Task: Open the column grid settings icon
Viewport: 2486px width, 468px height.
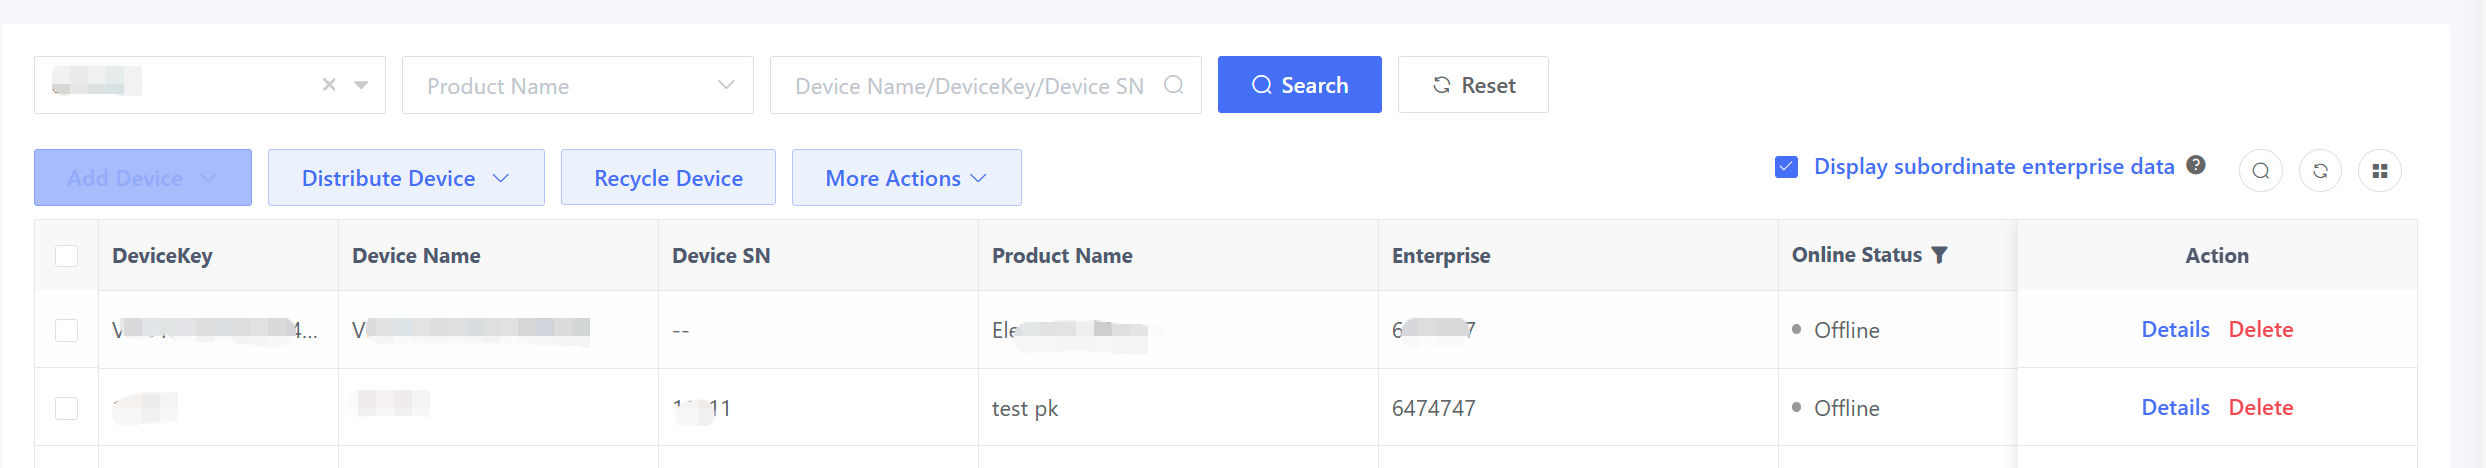Action: click(2380, 171)
